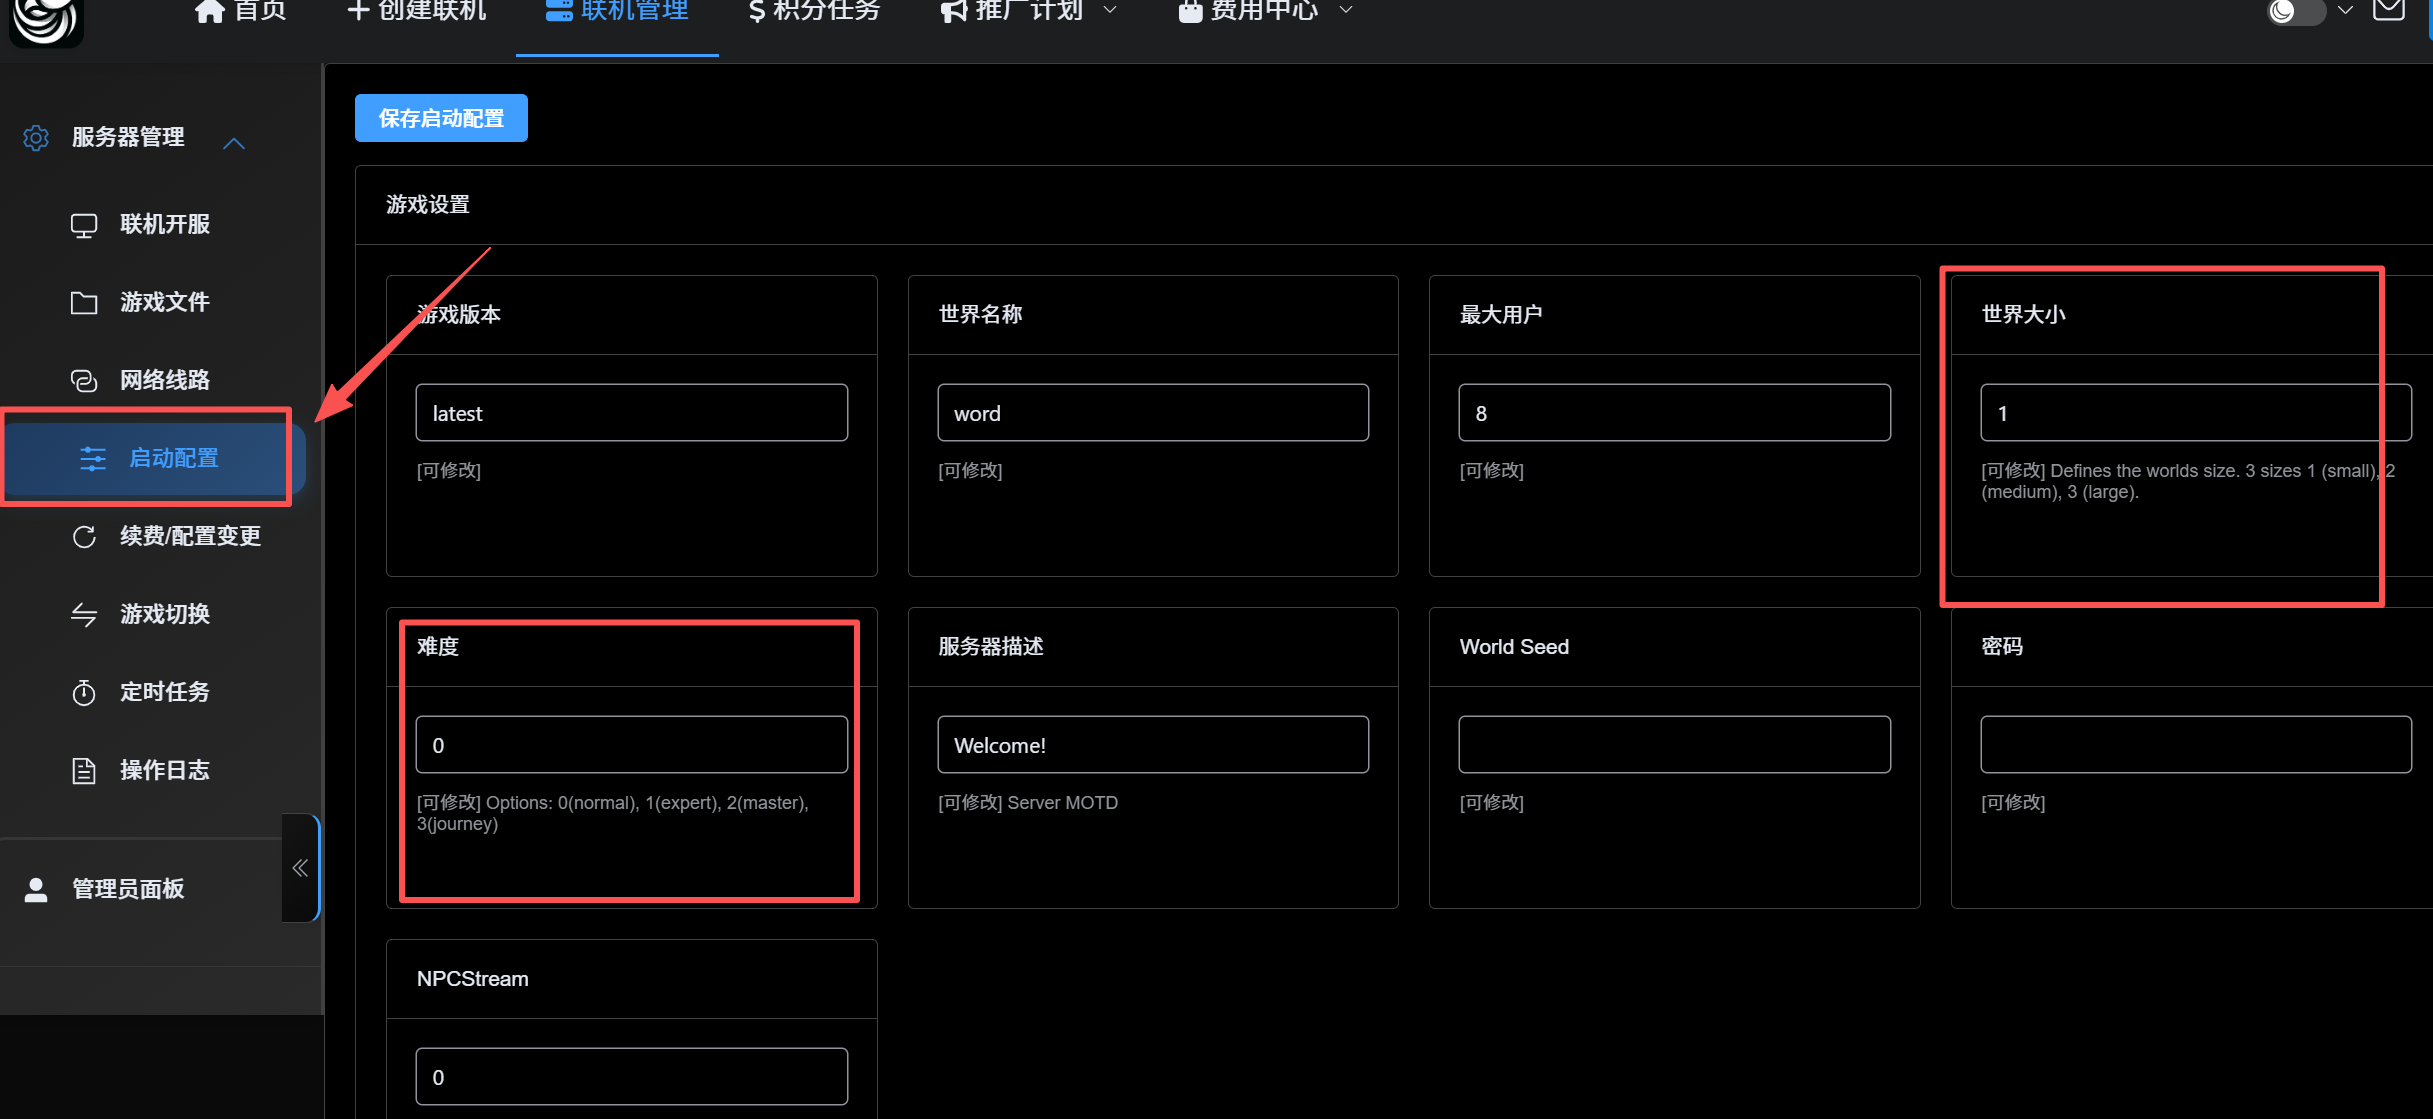Open 积分任务 menu item

coord(814,12)
